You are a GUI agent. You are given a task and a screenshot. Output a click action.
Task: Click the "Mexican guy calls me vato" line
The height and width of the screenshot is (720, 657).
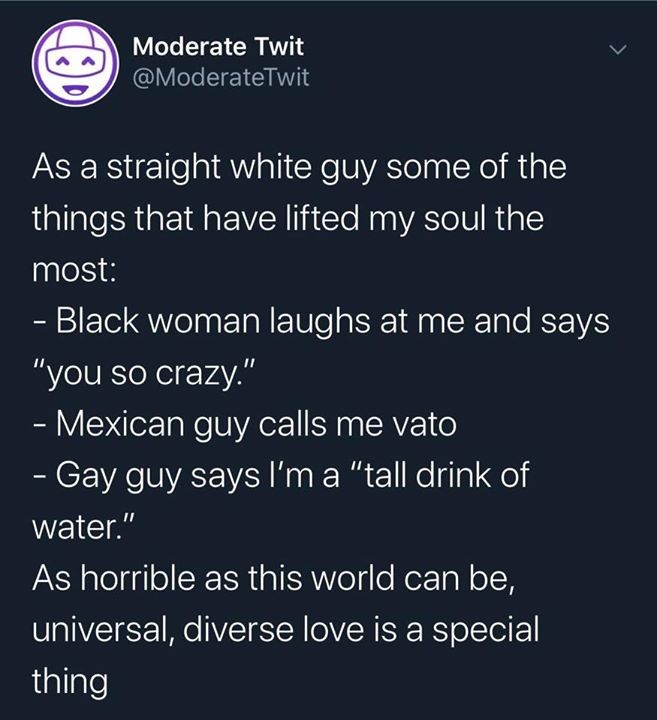click(x=244, y=425)
